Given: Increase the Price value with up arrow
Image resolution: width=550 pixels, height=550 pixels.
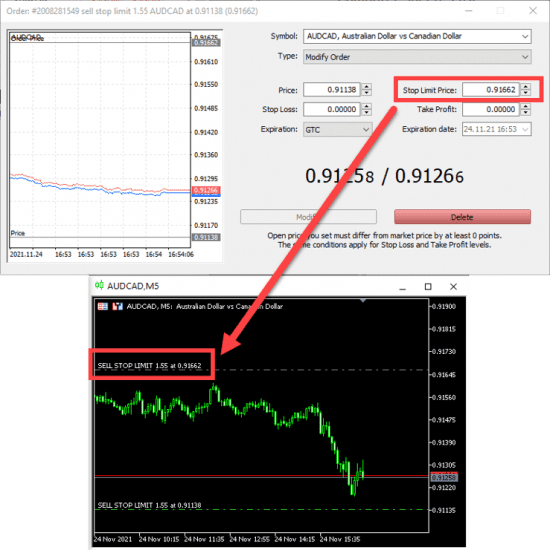Looking at the screenshot, I should click(x=367, y=86).
